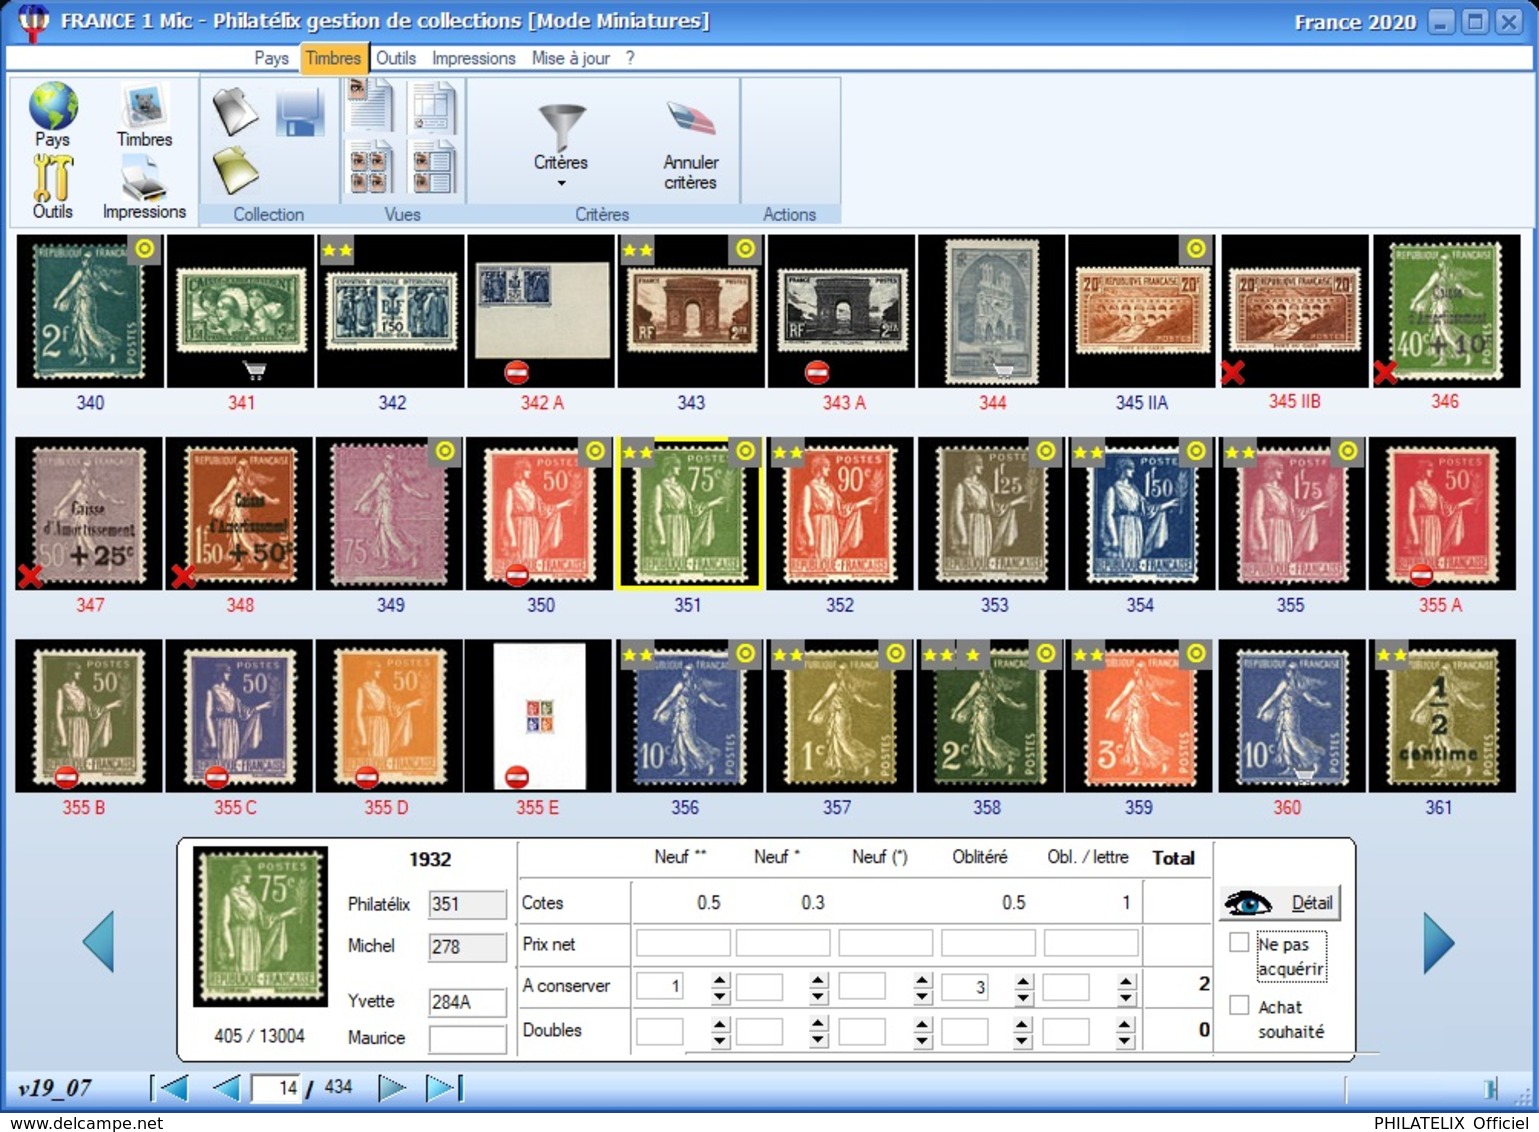The width and height of the screenshot is (1539, 1132).
Task: Select stamp thumbnail 345 IIA
Action: [x=1142, y=311]
